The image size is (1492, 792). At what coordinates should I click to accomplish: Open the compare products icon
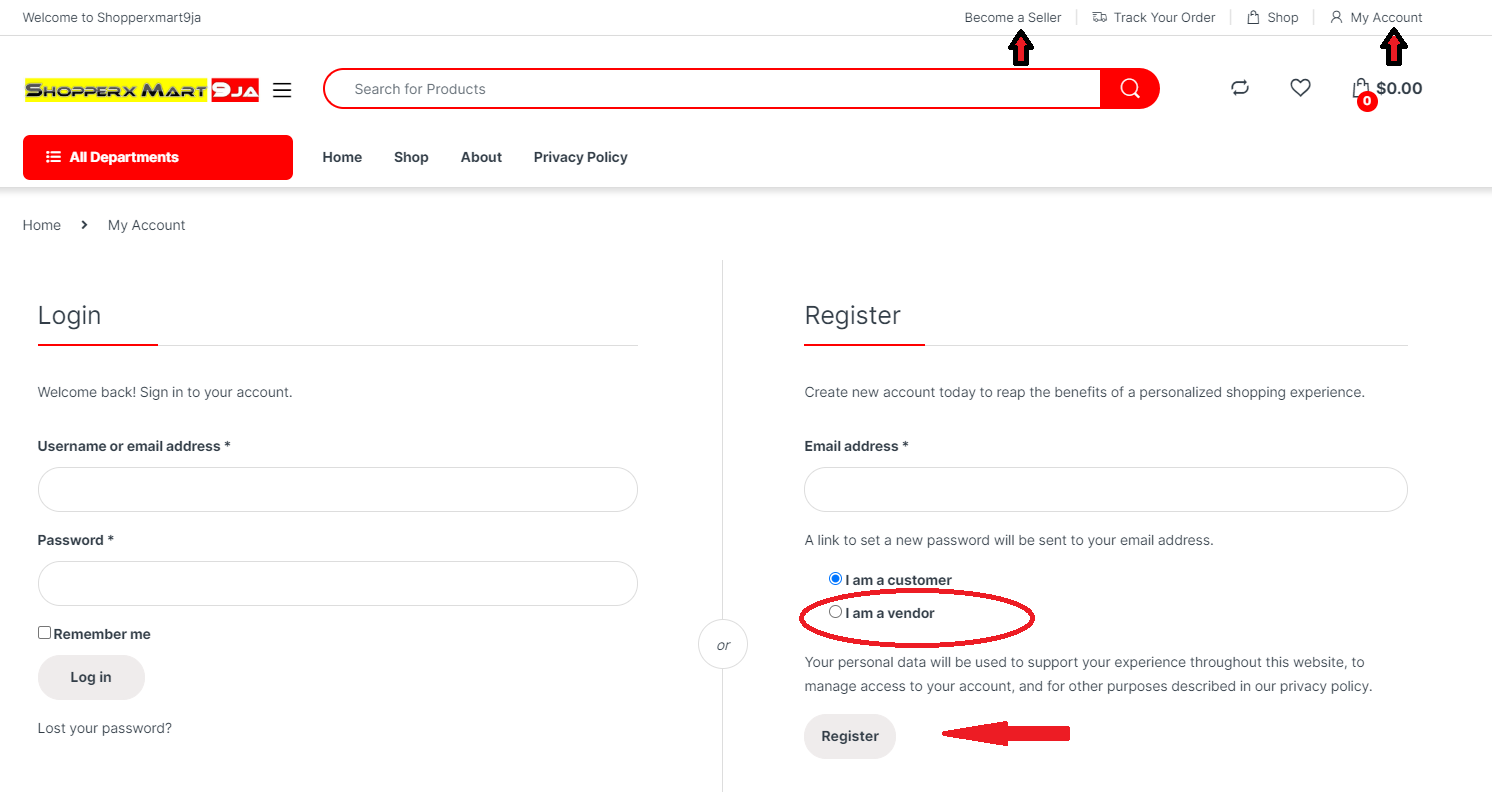click(1240, 88)
